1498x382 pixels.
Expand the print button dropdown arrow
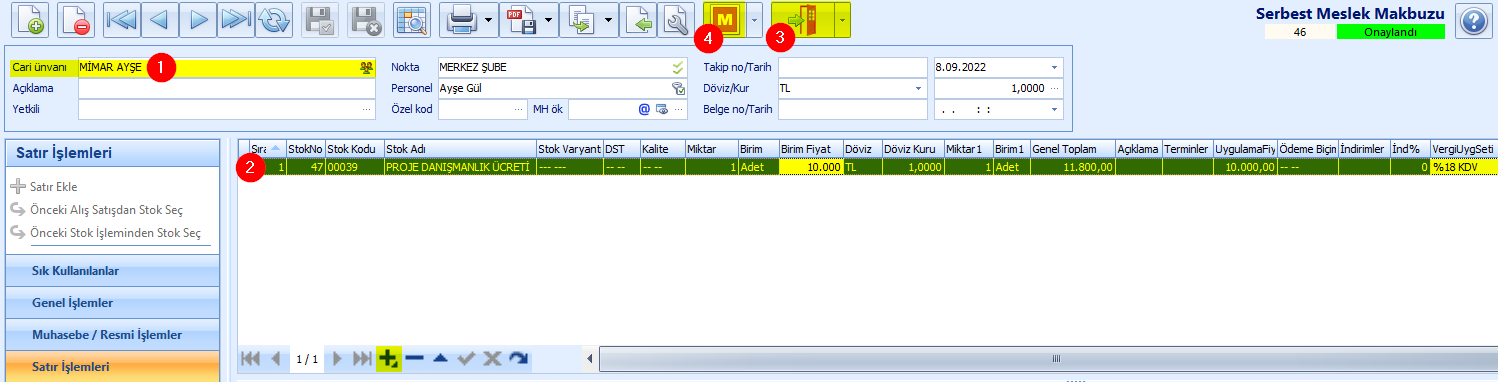point(488,20)
